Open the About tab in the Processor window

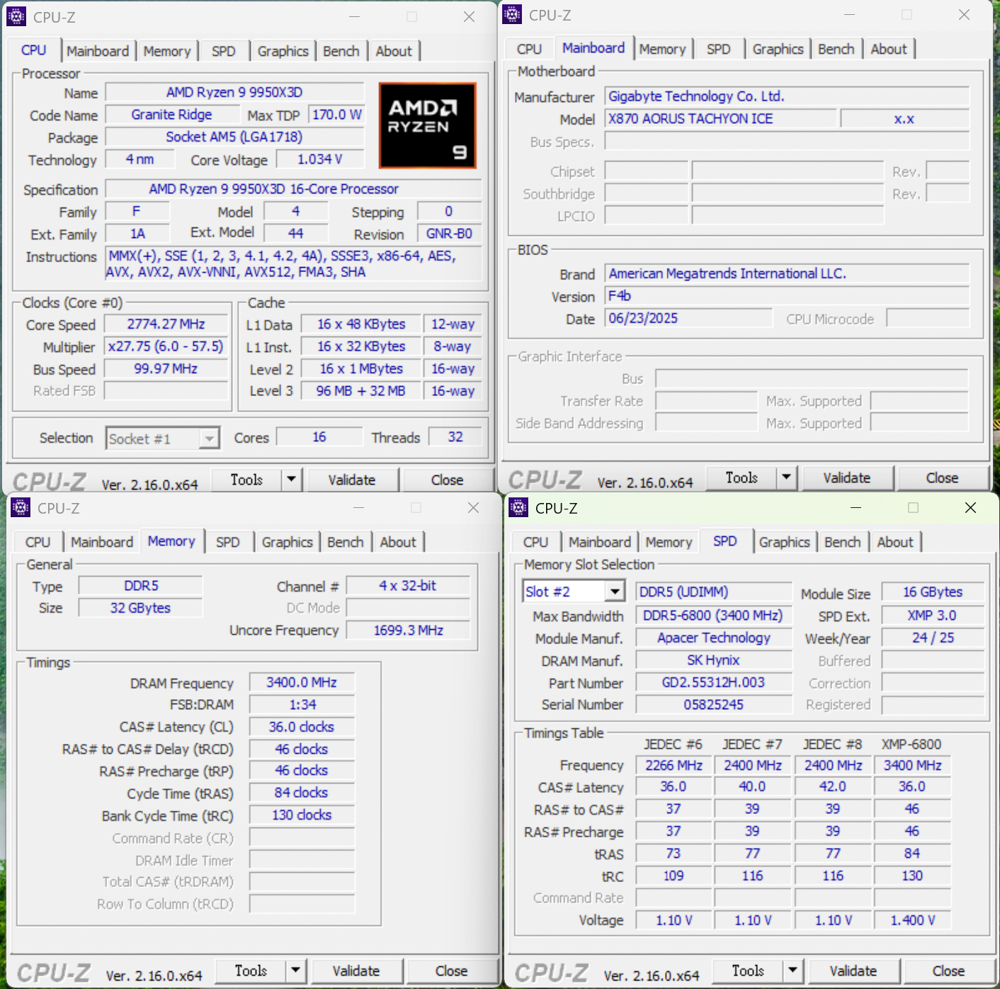[393, 51]
